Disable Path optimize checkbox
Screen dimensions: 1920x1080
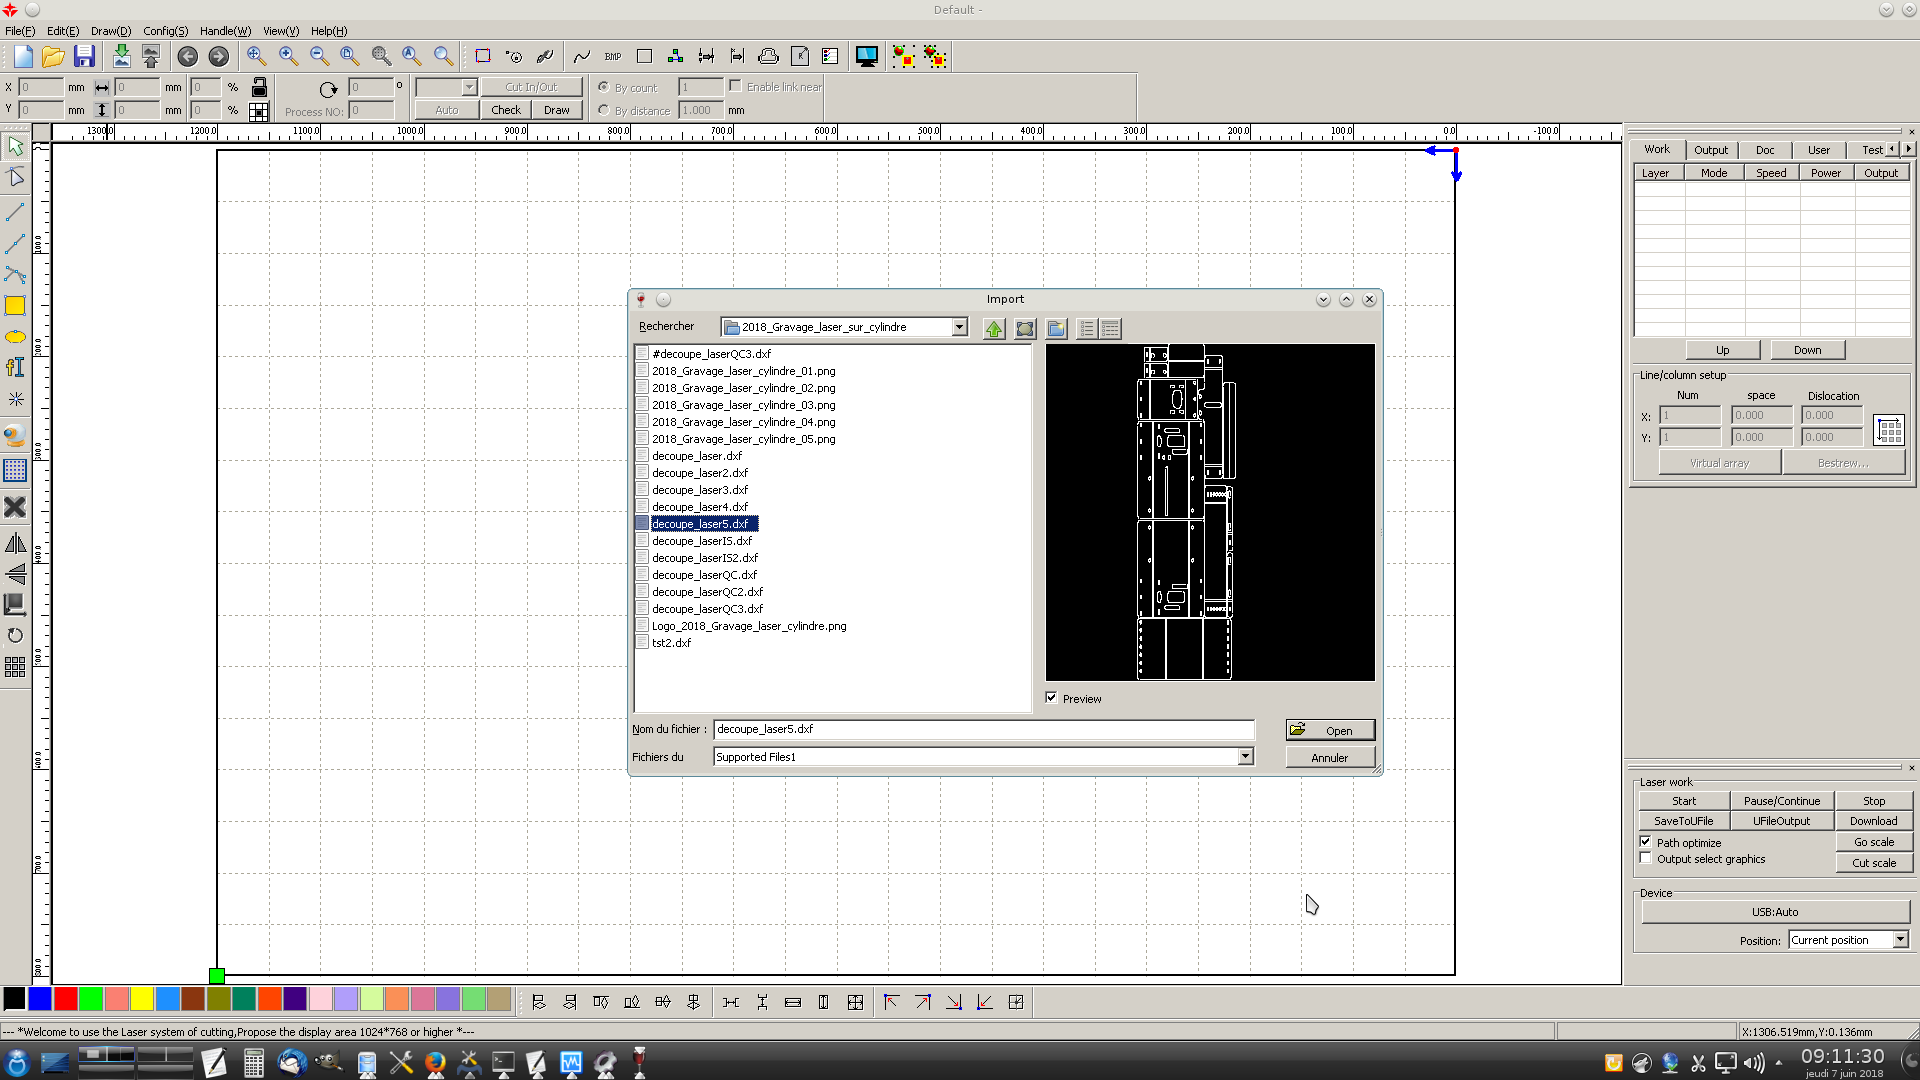(x=1646, y=842)
